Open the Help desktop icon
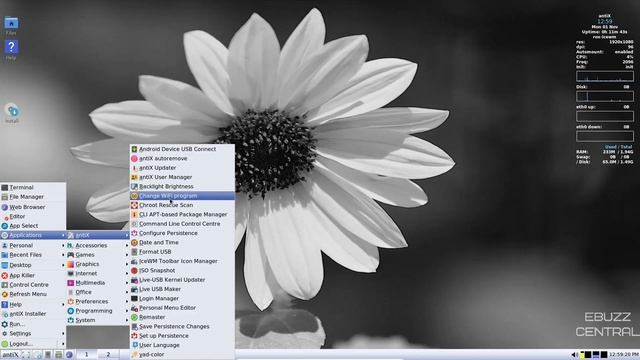The image size is (640, 360). (x=11, y=50)
